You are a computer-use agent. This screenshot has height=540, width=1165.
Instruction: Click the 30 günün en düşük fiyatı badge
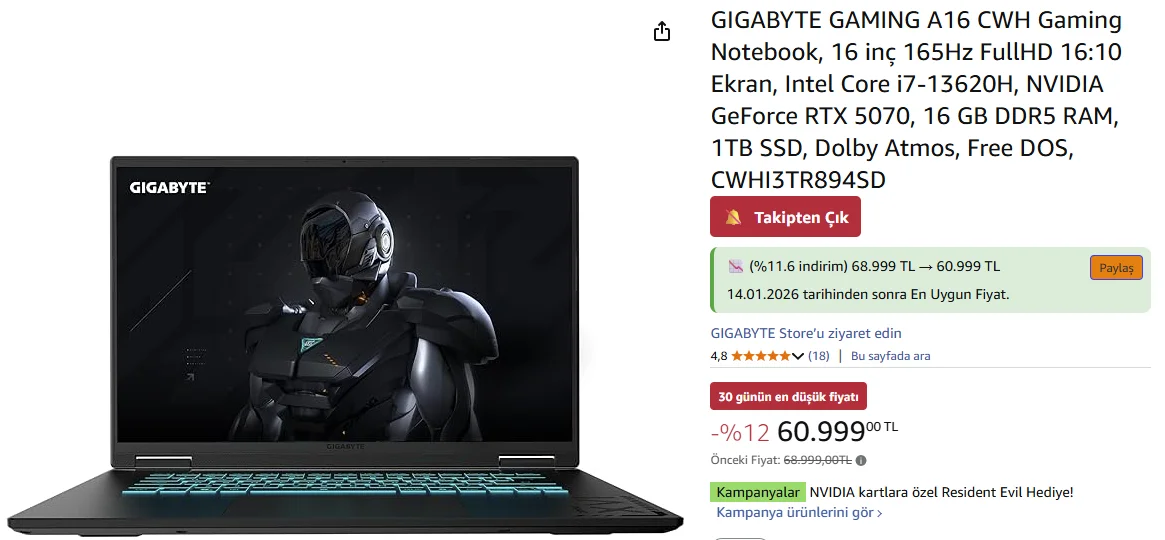tap(788, 396)
